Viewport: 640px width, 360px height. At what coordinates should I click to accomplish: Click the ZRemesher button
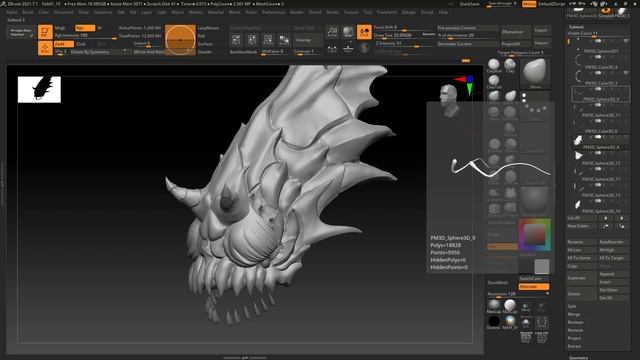click(x=516, y=31)
